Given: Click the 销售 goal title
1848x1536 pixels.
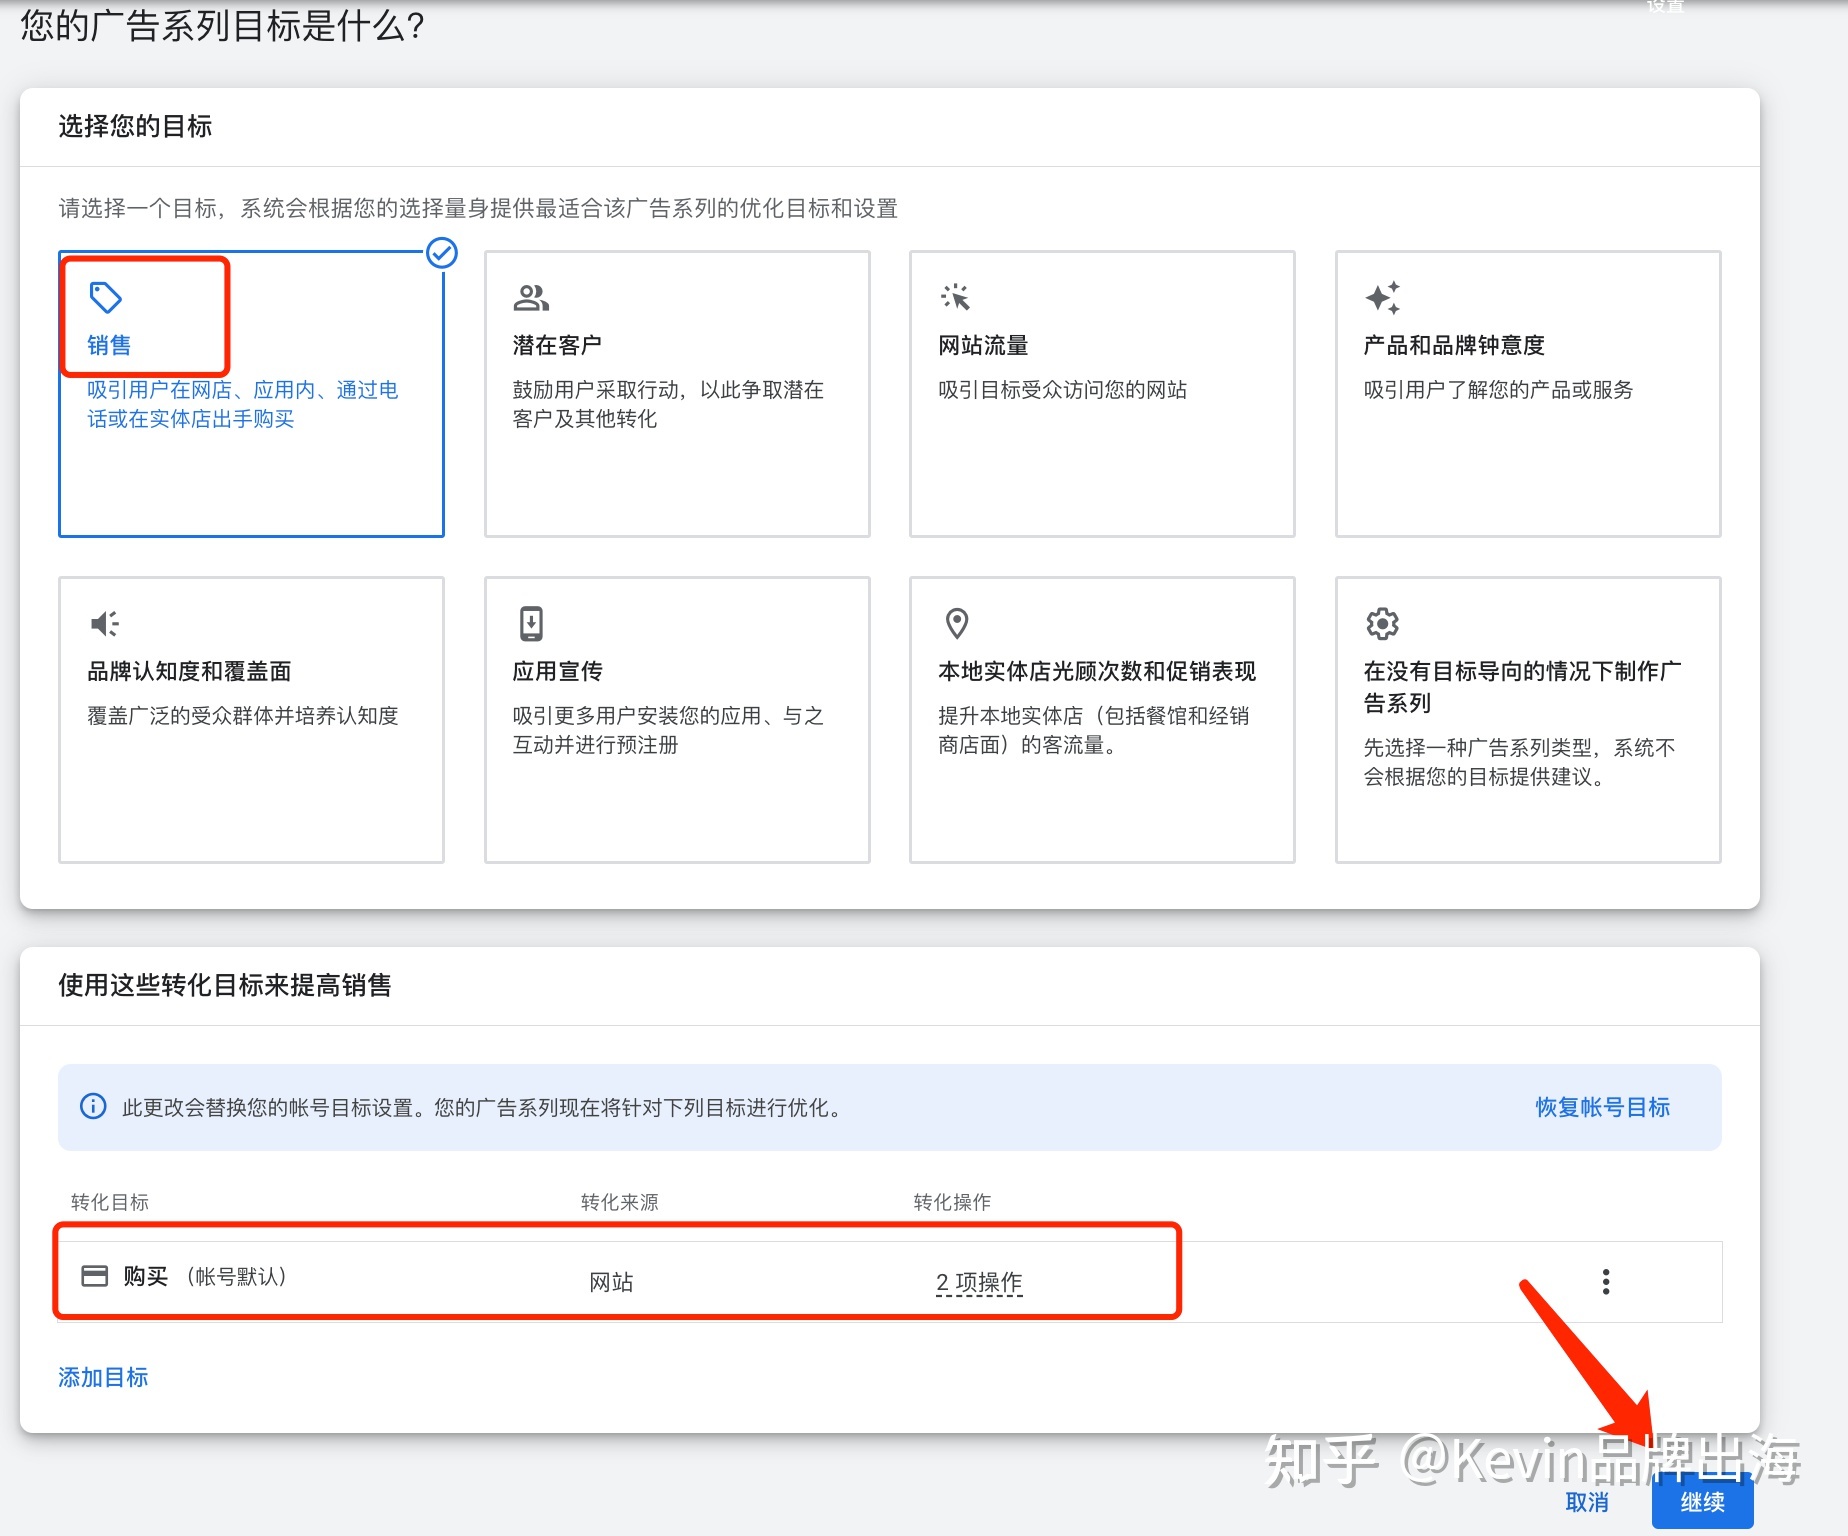Looking at the screenshot, I should (x=109, y=345).
